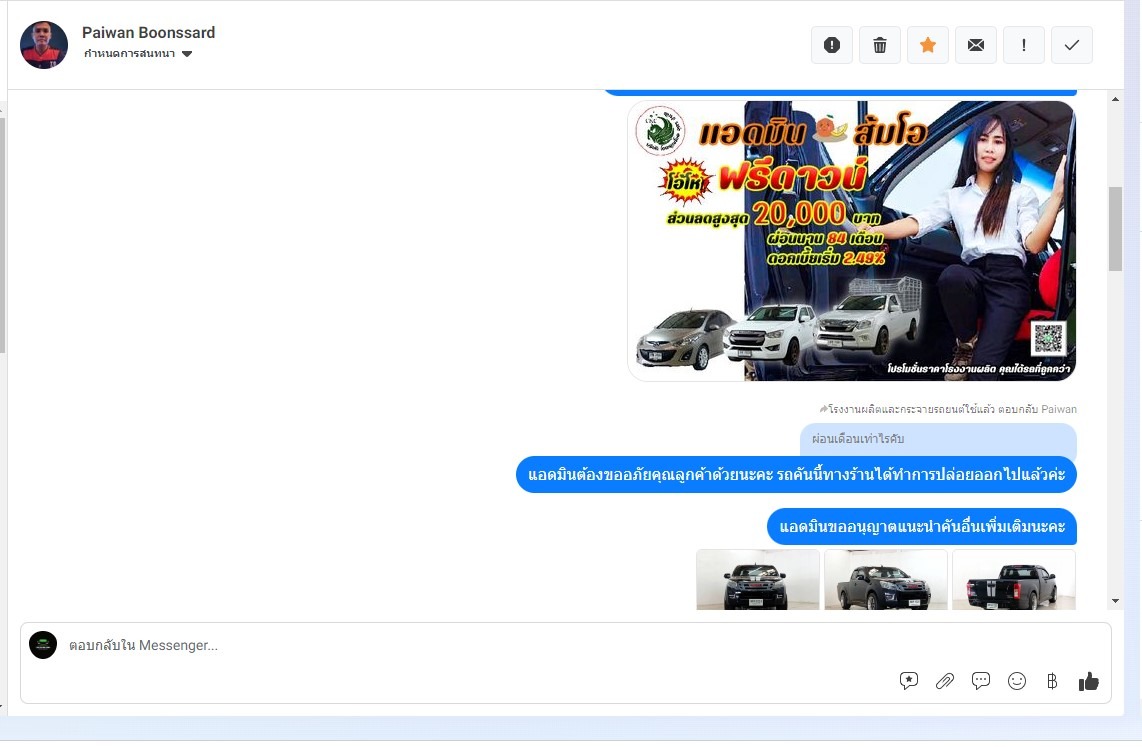
Task: Star this conversation for follow-up
Action: 928,45
